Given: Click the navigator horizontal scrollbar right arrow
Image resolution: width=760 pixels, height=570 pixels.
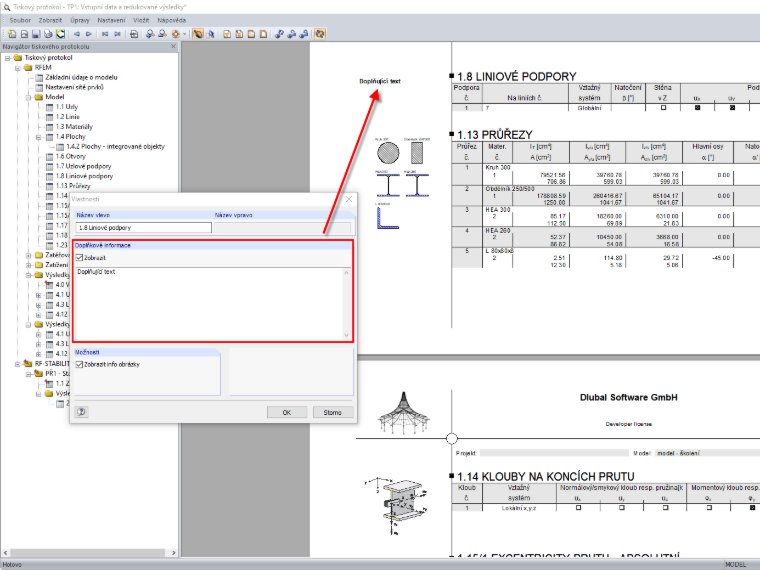Looking at the screenshot, I should (x=174, y=553).
